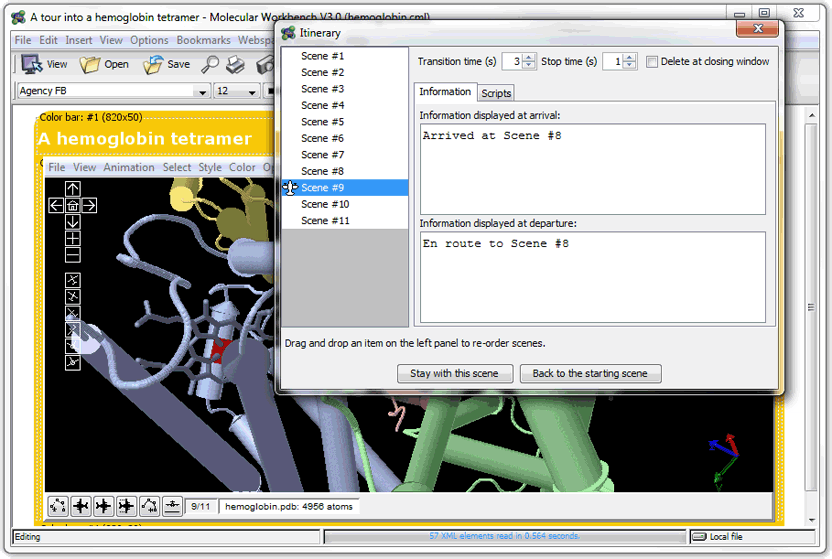Select Scene #11 in itinerary list
Image resolution: width=832 pixels, height=559 pixels.
345,220
